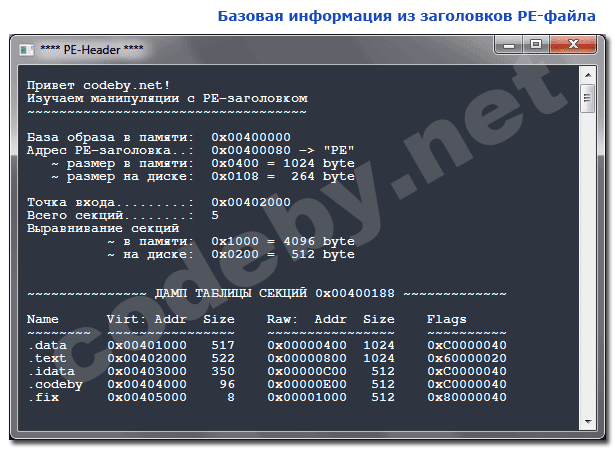Click the 'Name' column header

[42, 319]
